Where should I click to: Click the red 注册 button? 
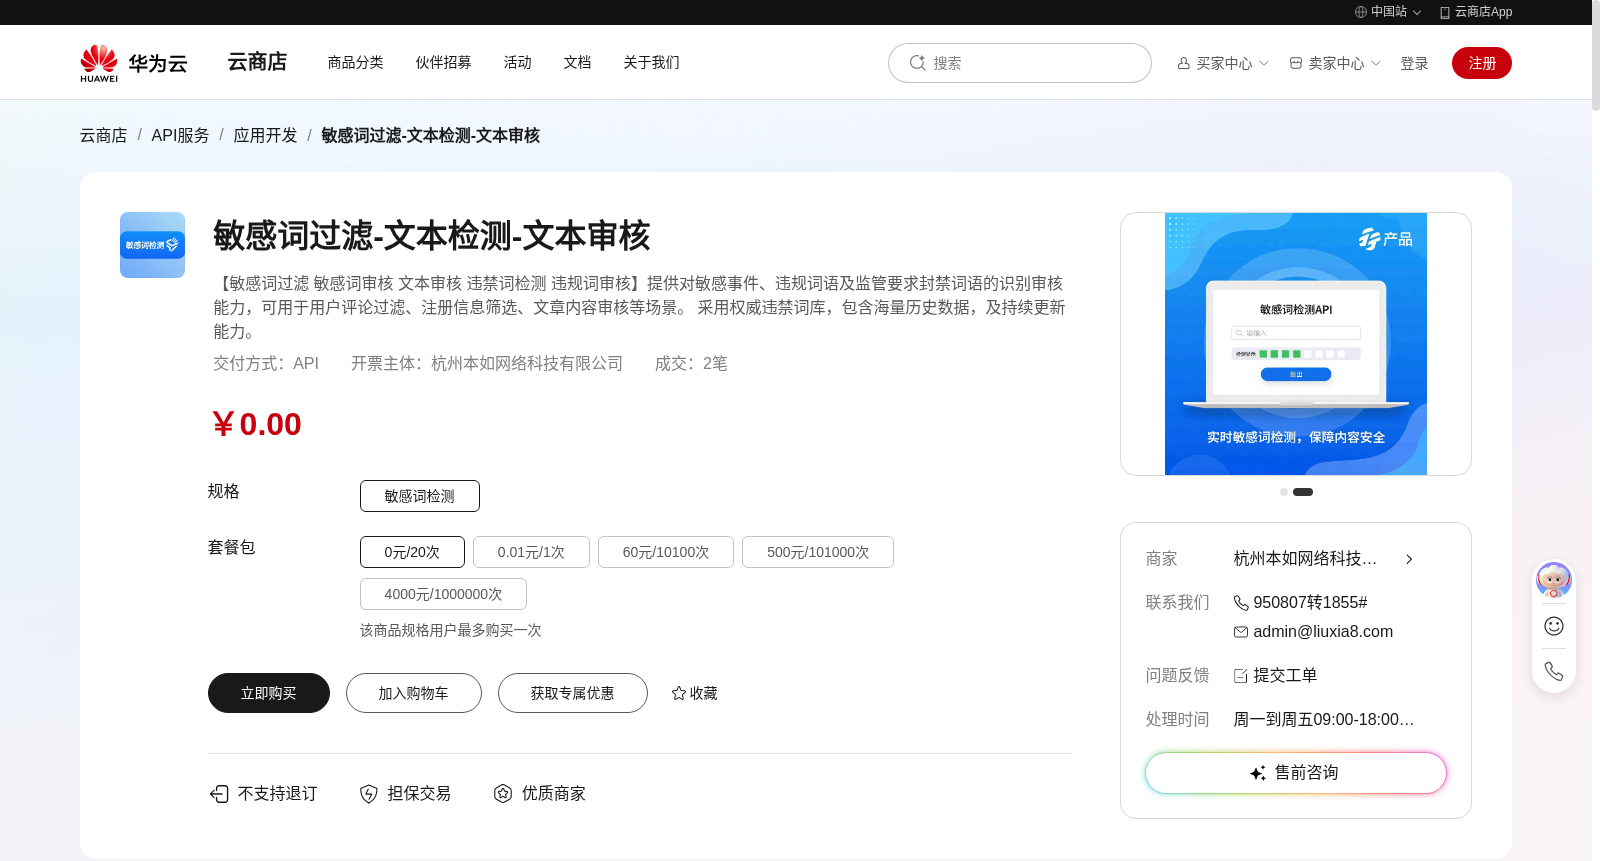tap(1482, 63)
